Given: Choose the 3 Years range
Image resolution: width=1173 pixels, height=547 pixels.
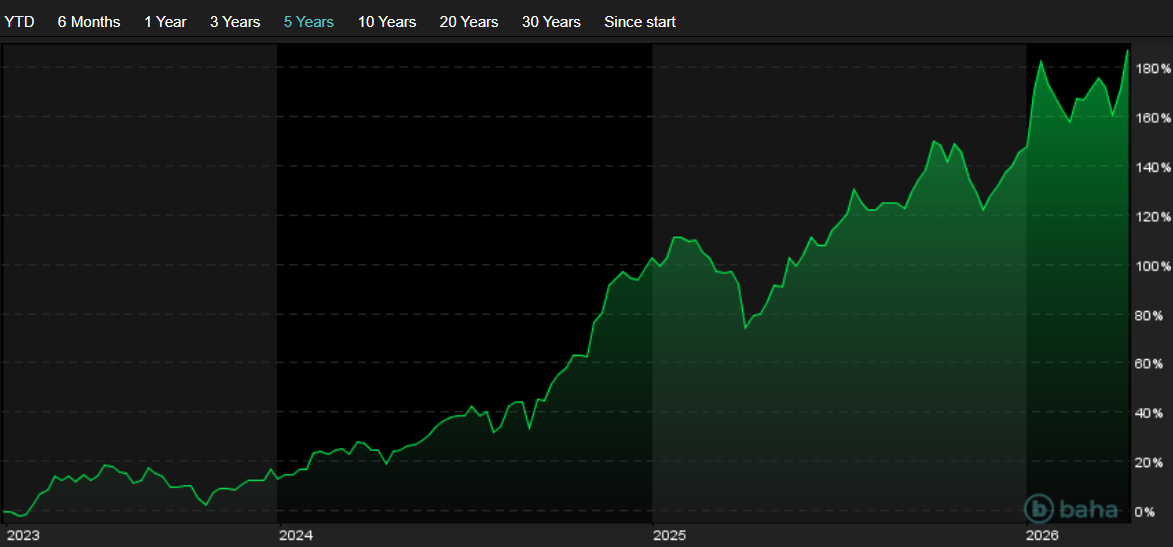Looking at the screenshot, I should click(235, 22).
